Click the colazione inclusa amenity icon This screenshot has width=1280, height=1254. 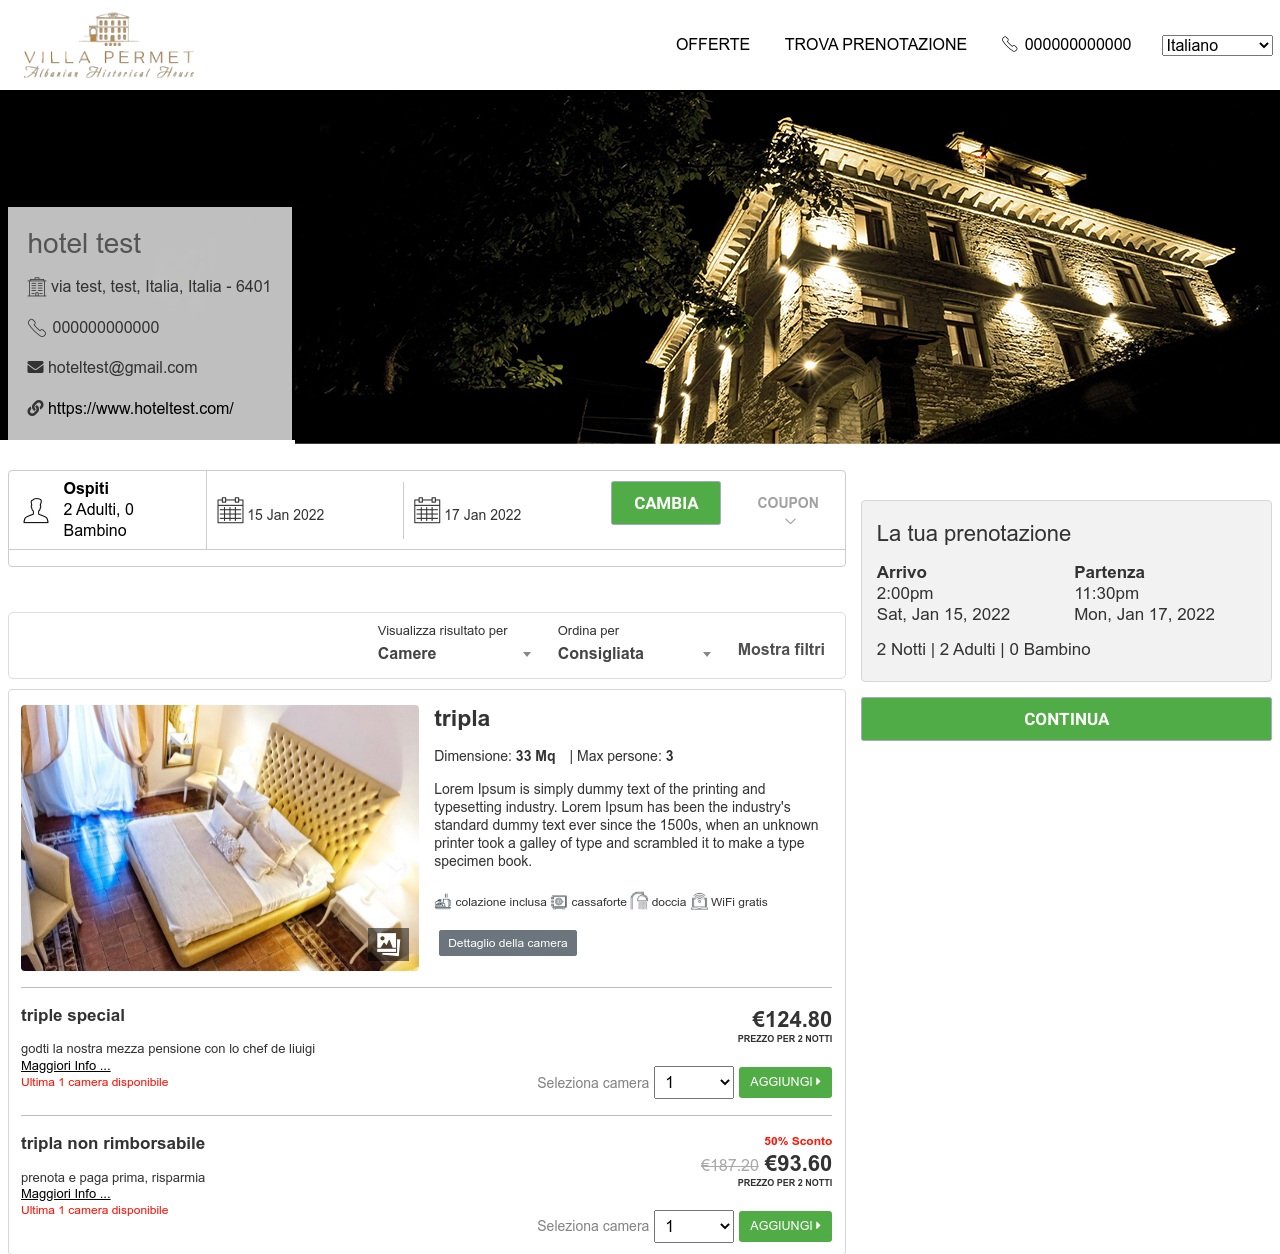tap(443, 902)
